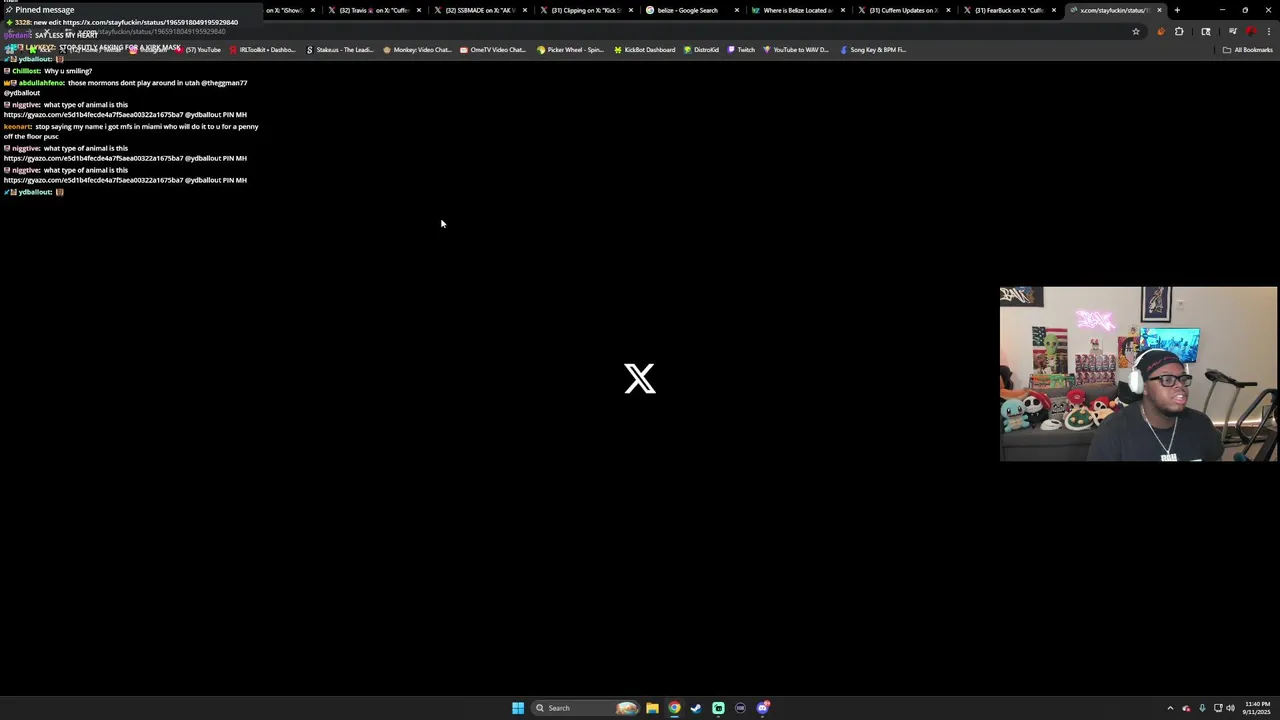The image size is (1280, 720).
Task: Open the OBS taskbar icon
Action: 740,708
